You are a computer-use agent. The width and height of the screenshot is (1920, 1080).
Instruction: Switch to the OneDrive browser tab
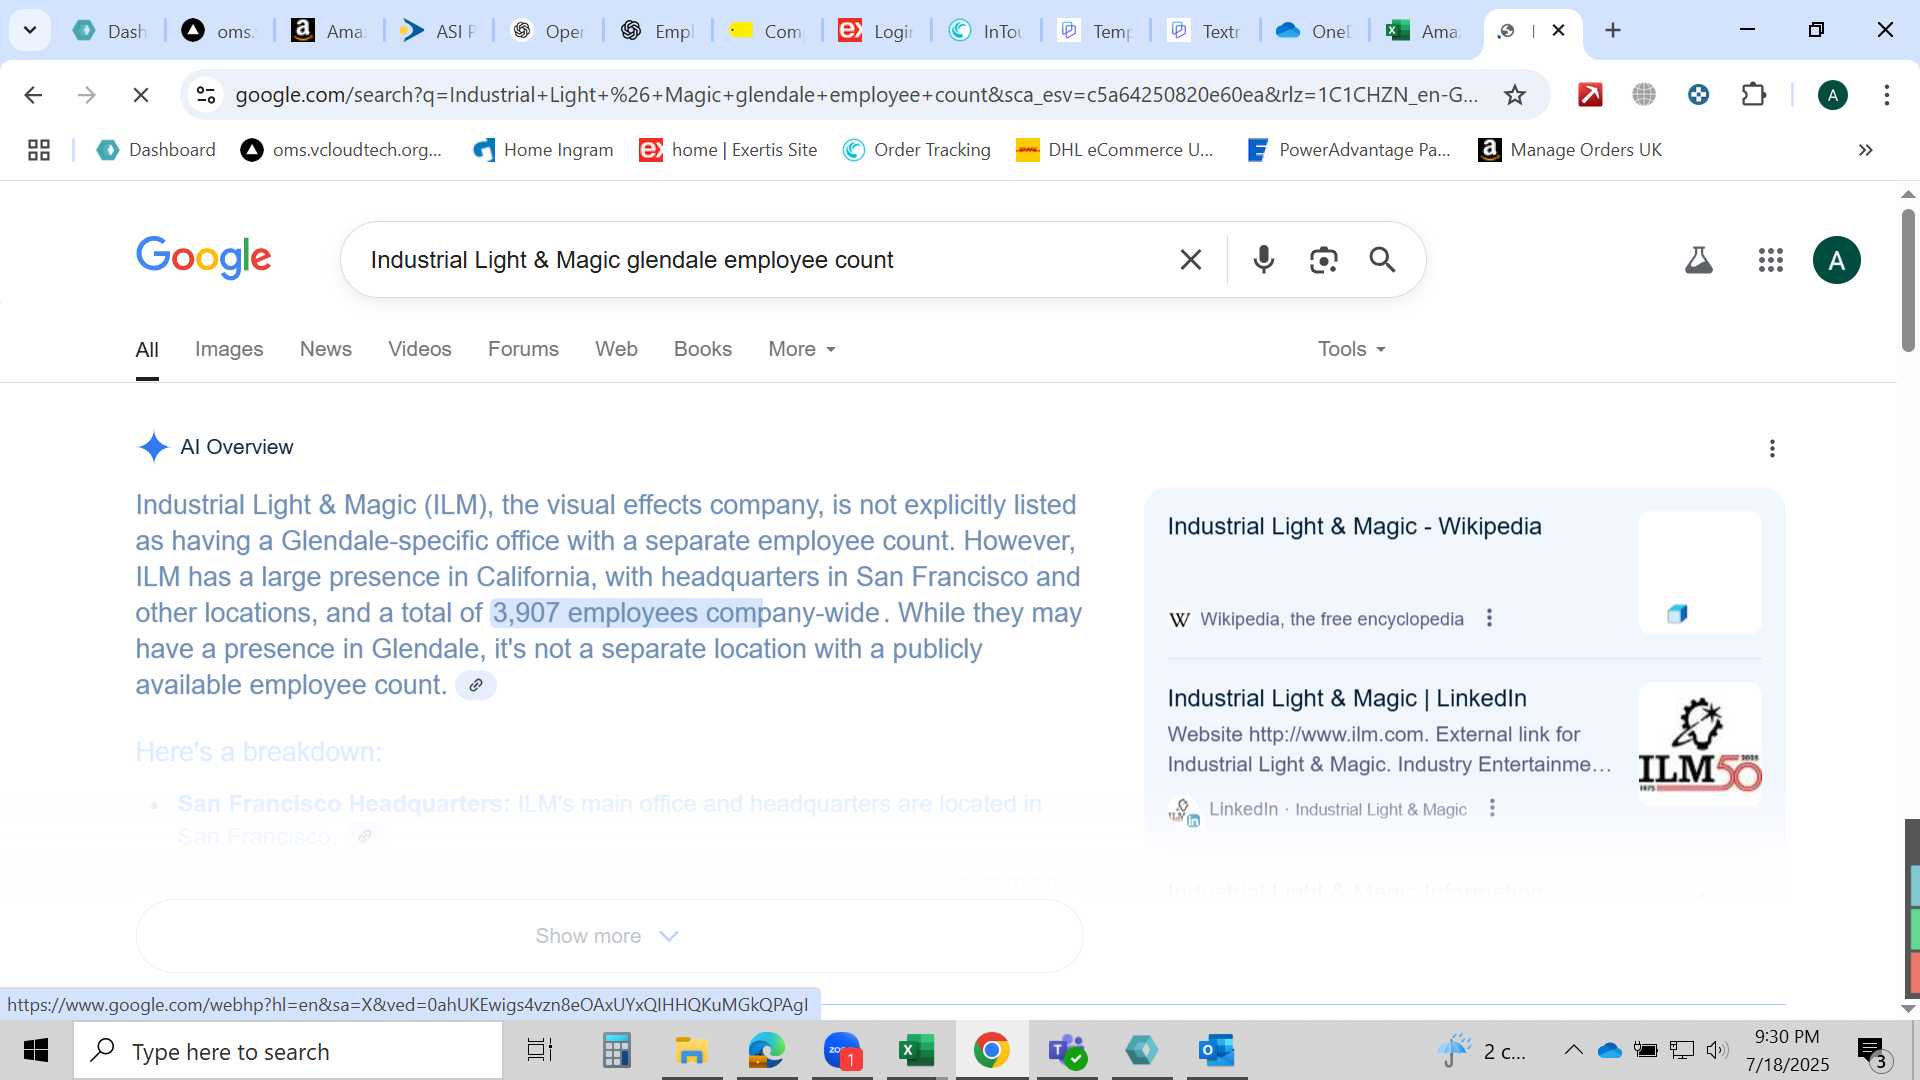(1312, 31)
